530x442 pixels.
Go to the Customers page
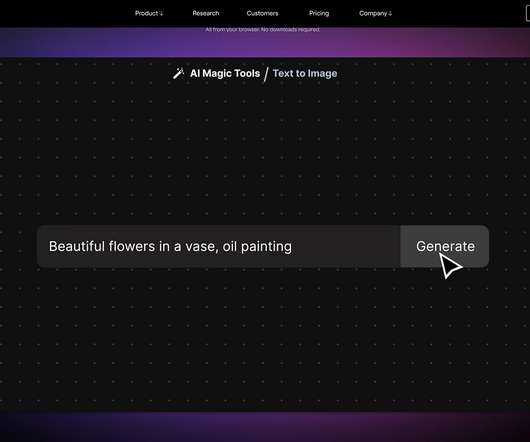[x=262, y=13]
